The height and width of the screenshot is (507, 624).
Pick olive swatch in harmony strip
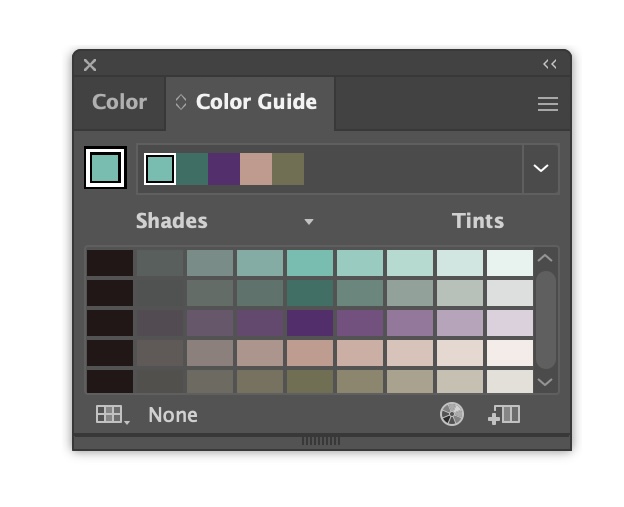coord(288,169)
